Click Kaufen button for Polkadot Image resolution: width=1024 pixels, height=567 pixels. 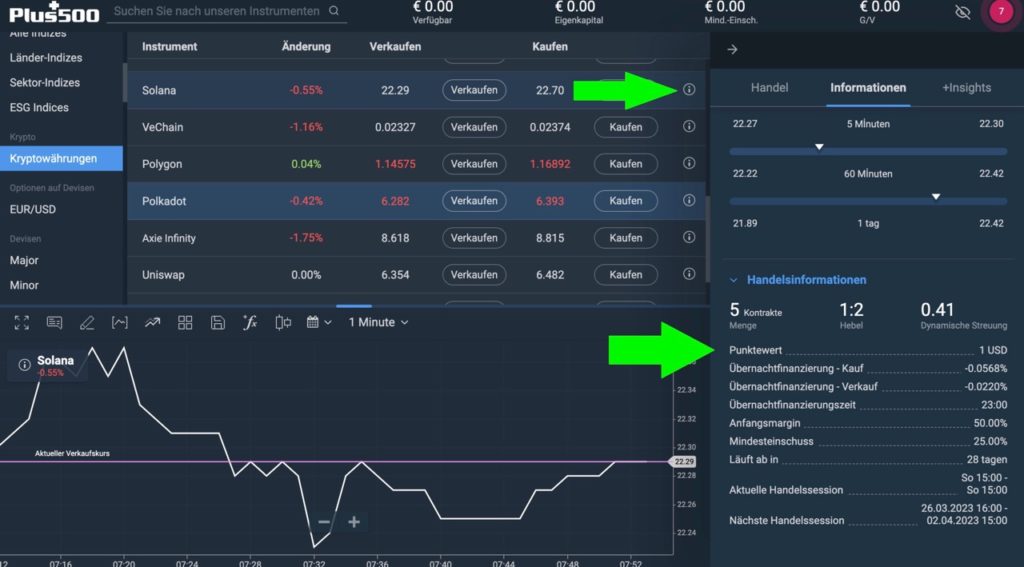coord(626,201)
